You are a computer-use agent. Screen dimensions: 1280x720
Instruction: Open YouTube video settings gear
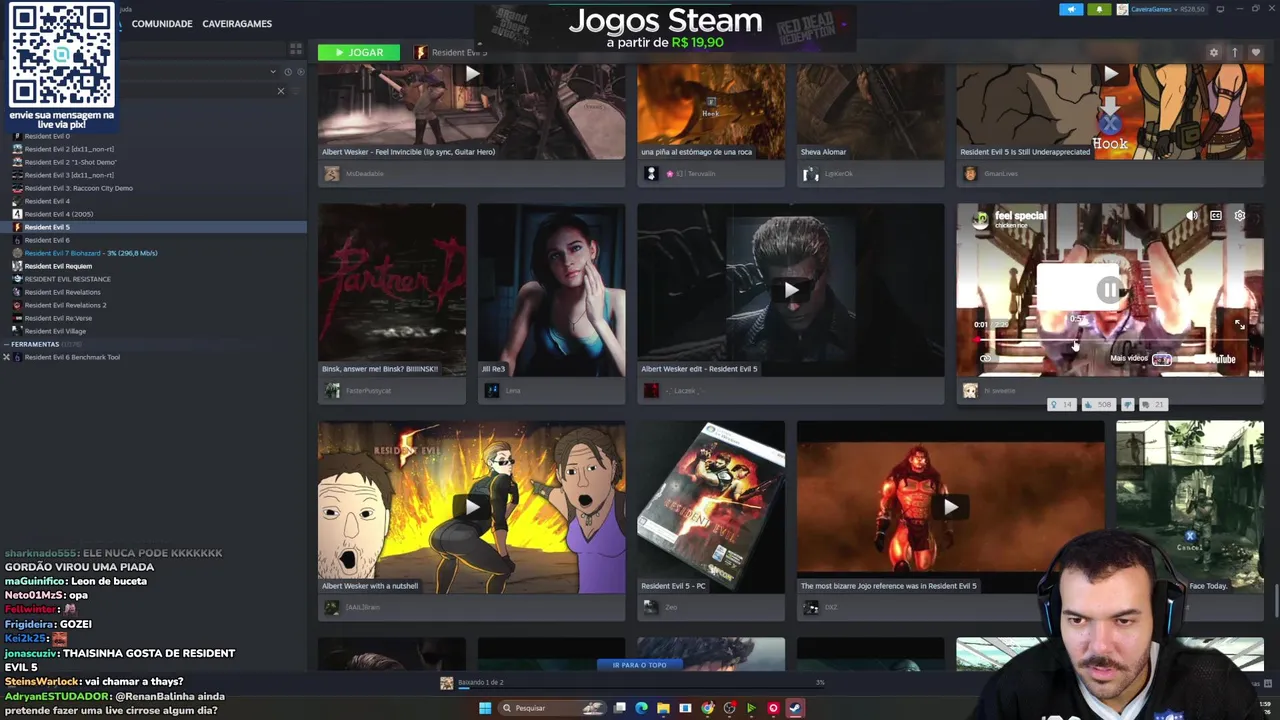(1240, 216)
